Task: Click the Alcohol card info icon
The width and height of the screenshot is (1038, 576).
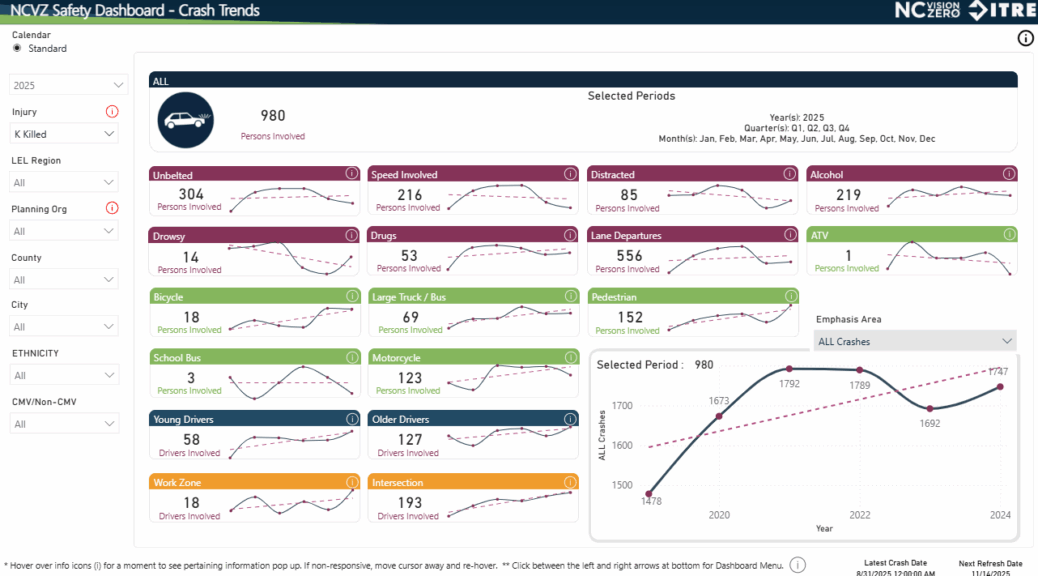Action: click(x=1009, y=174)
